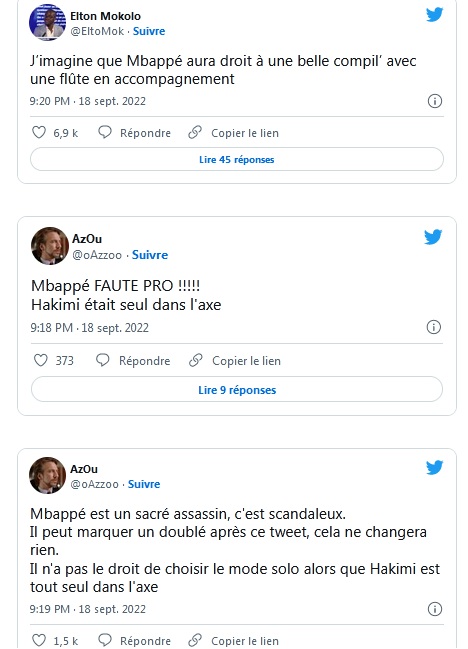Like the tweet with 1,5 k hearts
Screen dimensions: 468x649
coord(39,640)
